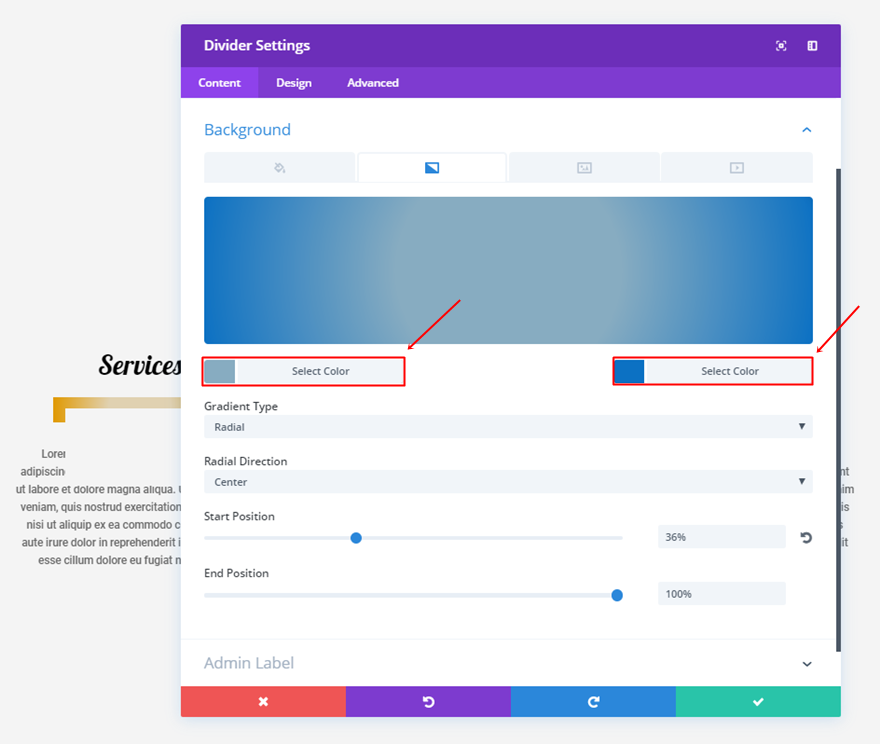Click the Admin Label section title

point(249,663)
